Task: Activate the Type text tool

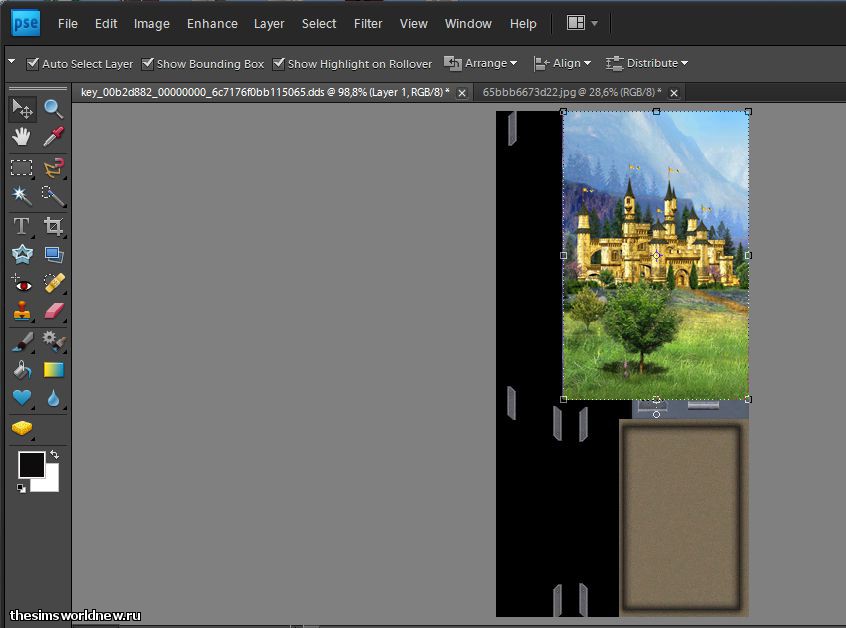Action: tap(22, 226)
